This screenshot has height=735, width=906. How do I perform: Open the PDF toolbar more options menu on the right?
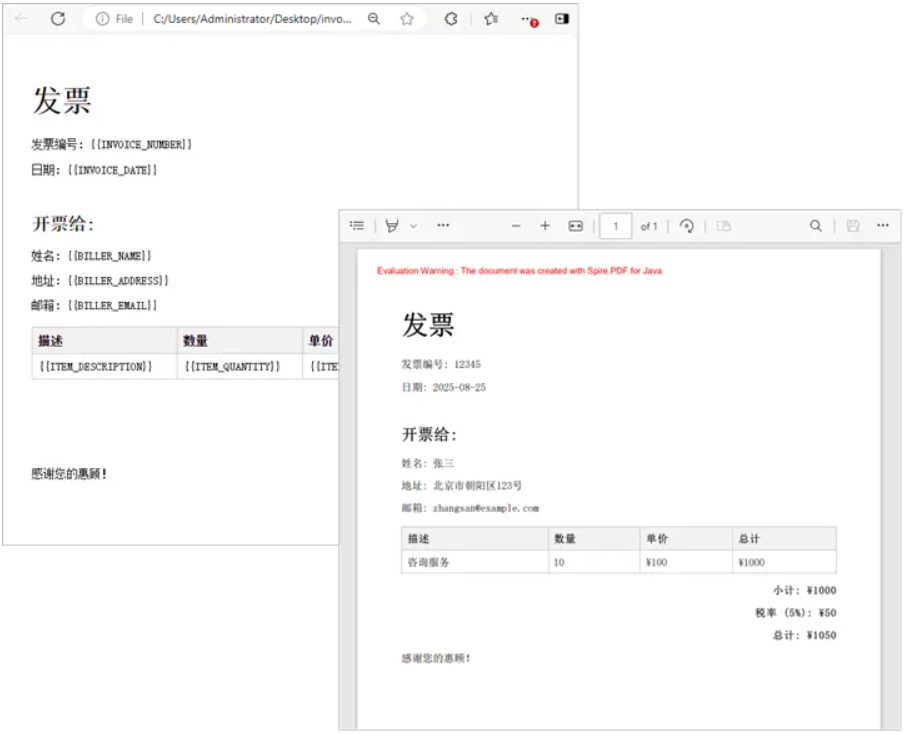point(882,226)
